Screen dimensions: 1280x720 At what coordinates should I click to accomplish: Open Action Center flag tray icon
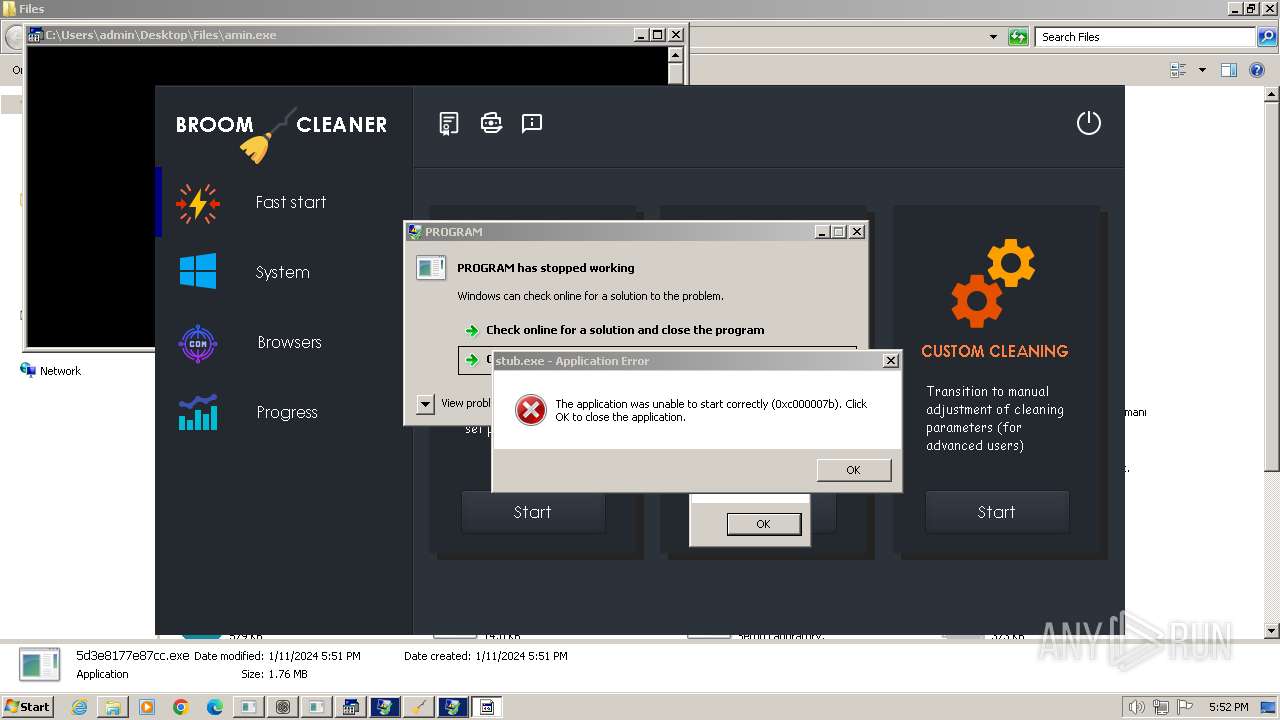1185,707
